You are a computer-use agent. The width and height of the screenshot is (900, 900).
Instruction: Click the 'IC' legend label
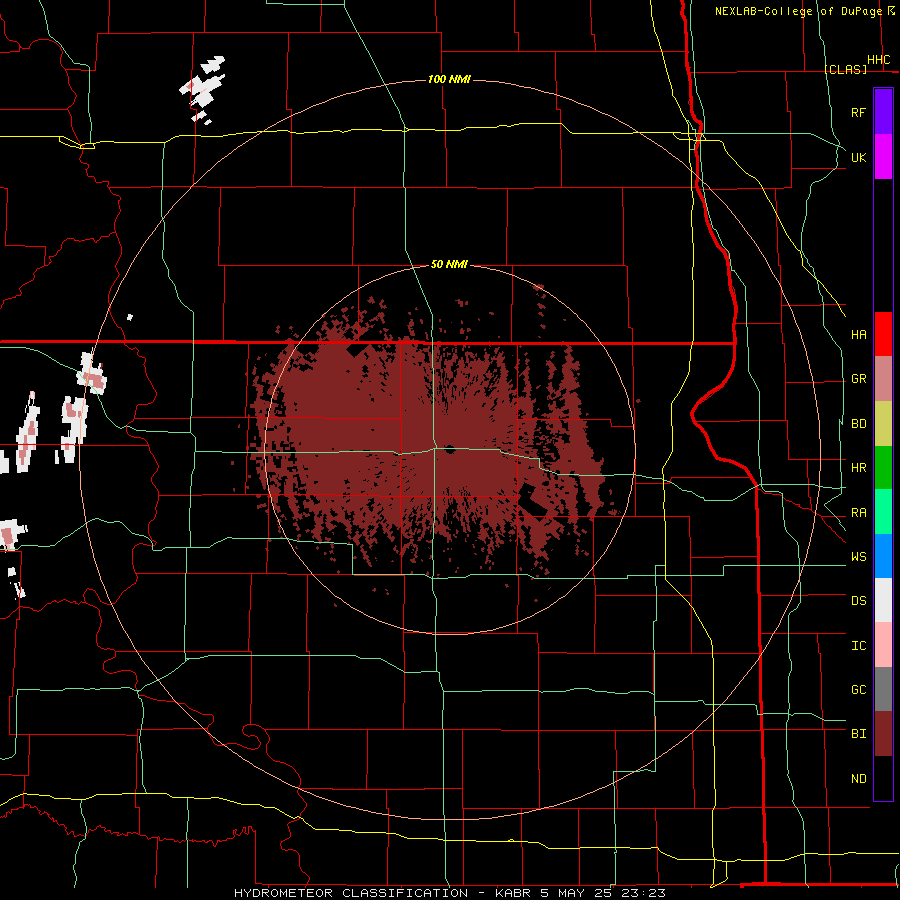tap(858, 646)
